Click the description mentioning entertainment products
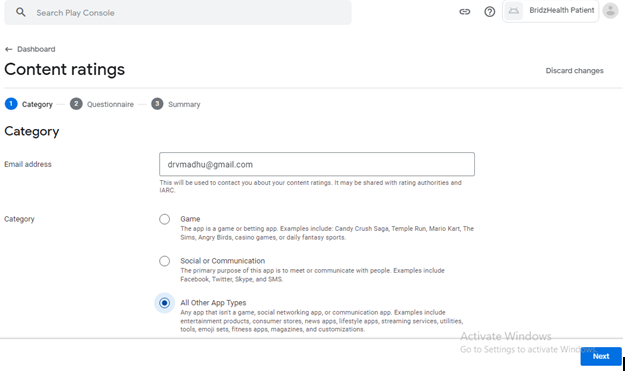 pyautogui.click(x=321, y=321)
